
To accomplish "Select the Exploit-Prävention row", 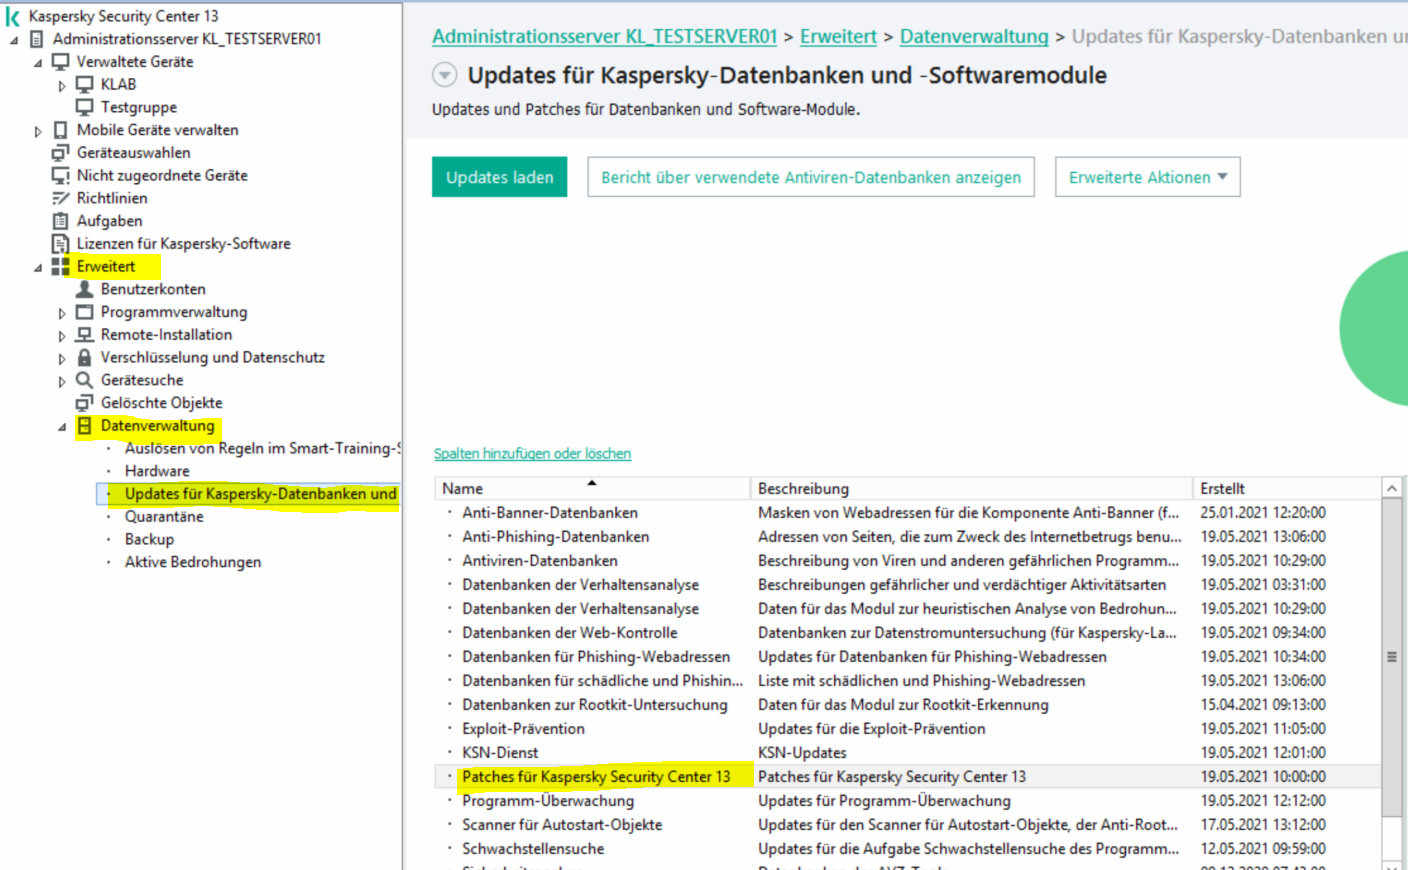I will 908,729.
